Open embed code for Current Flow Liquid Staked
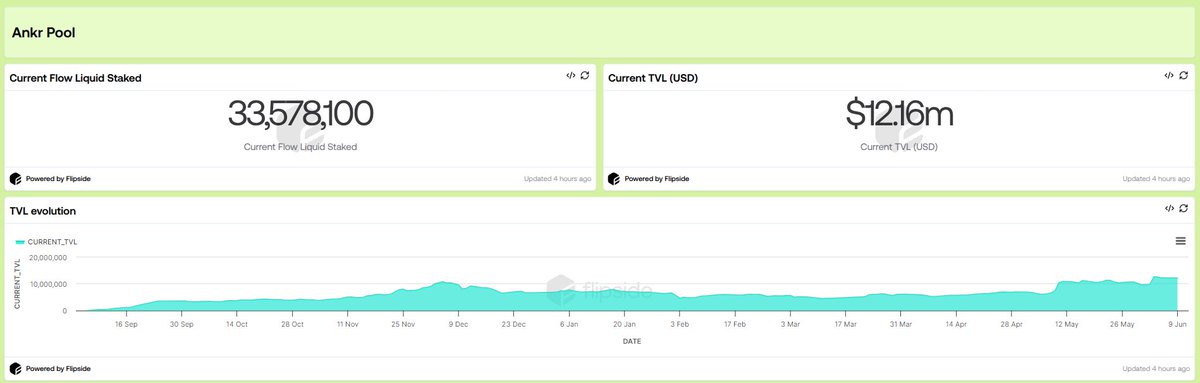The width and height of the screenshot is (1200, 383). pyautogui.click(x=570, y=75)
